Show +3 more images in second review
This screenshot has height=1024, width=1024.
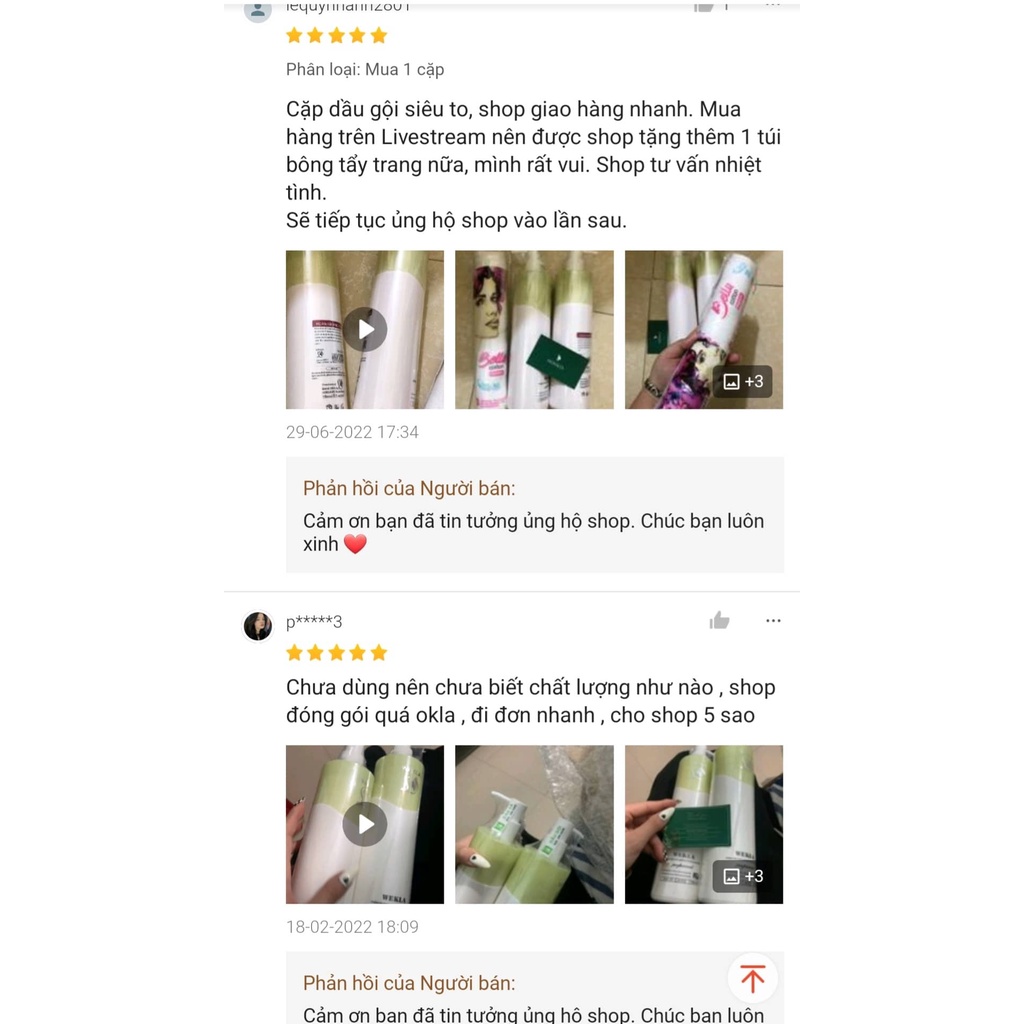[x=743, y=876]
